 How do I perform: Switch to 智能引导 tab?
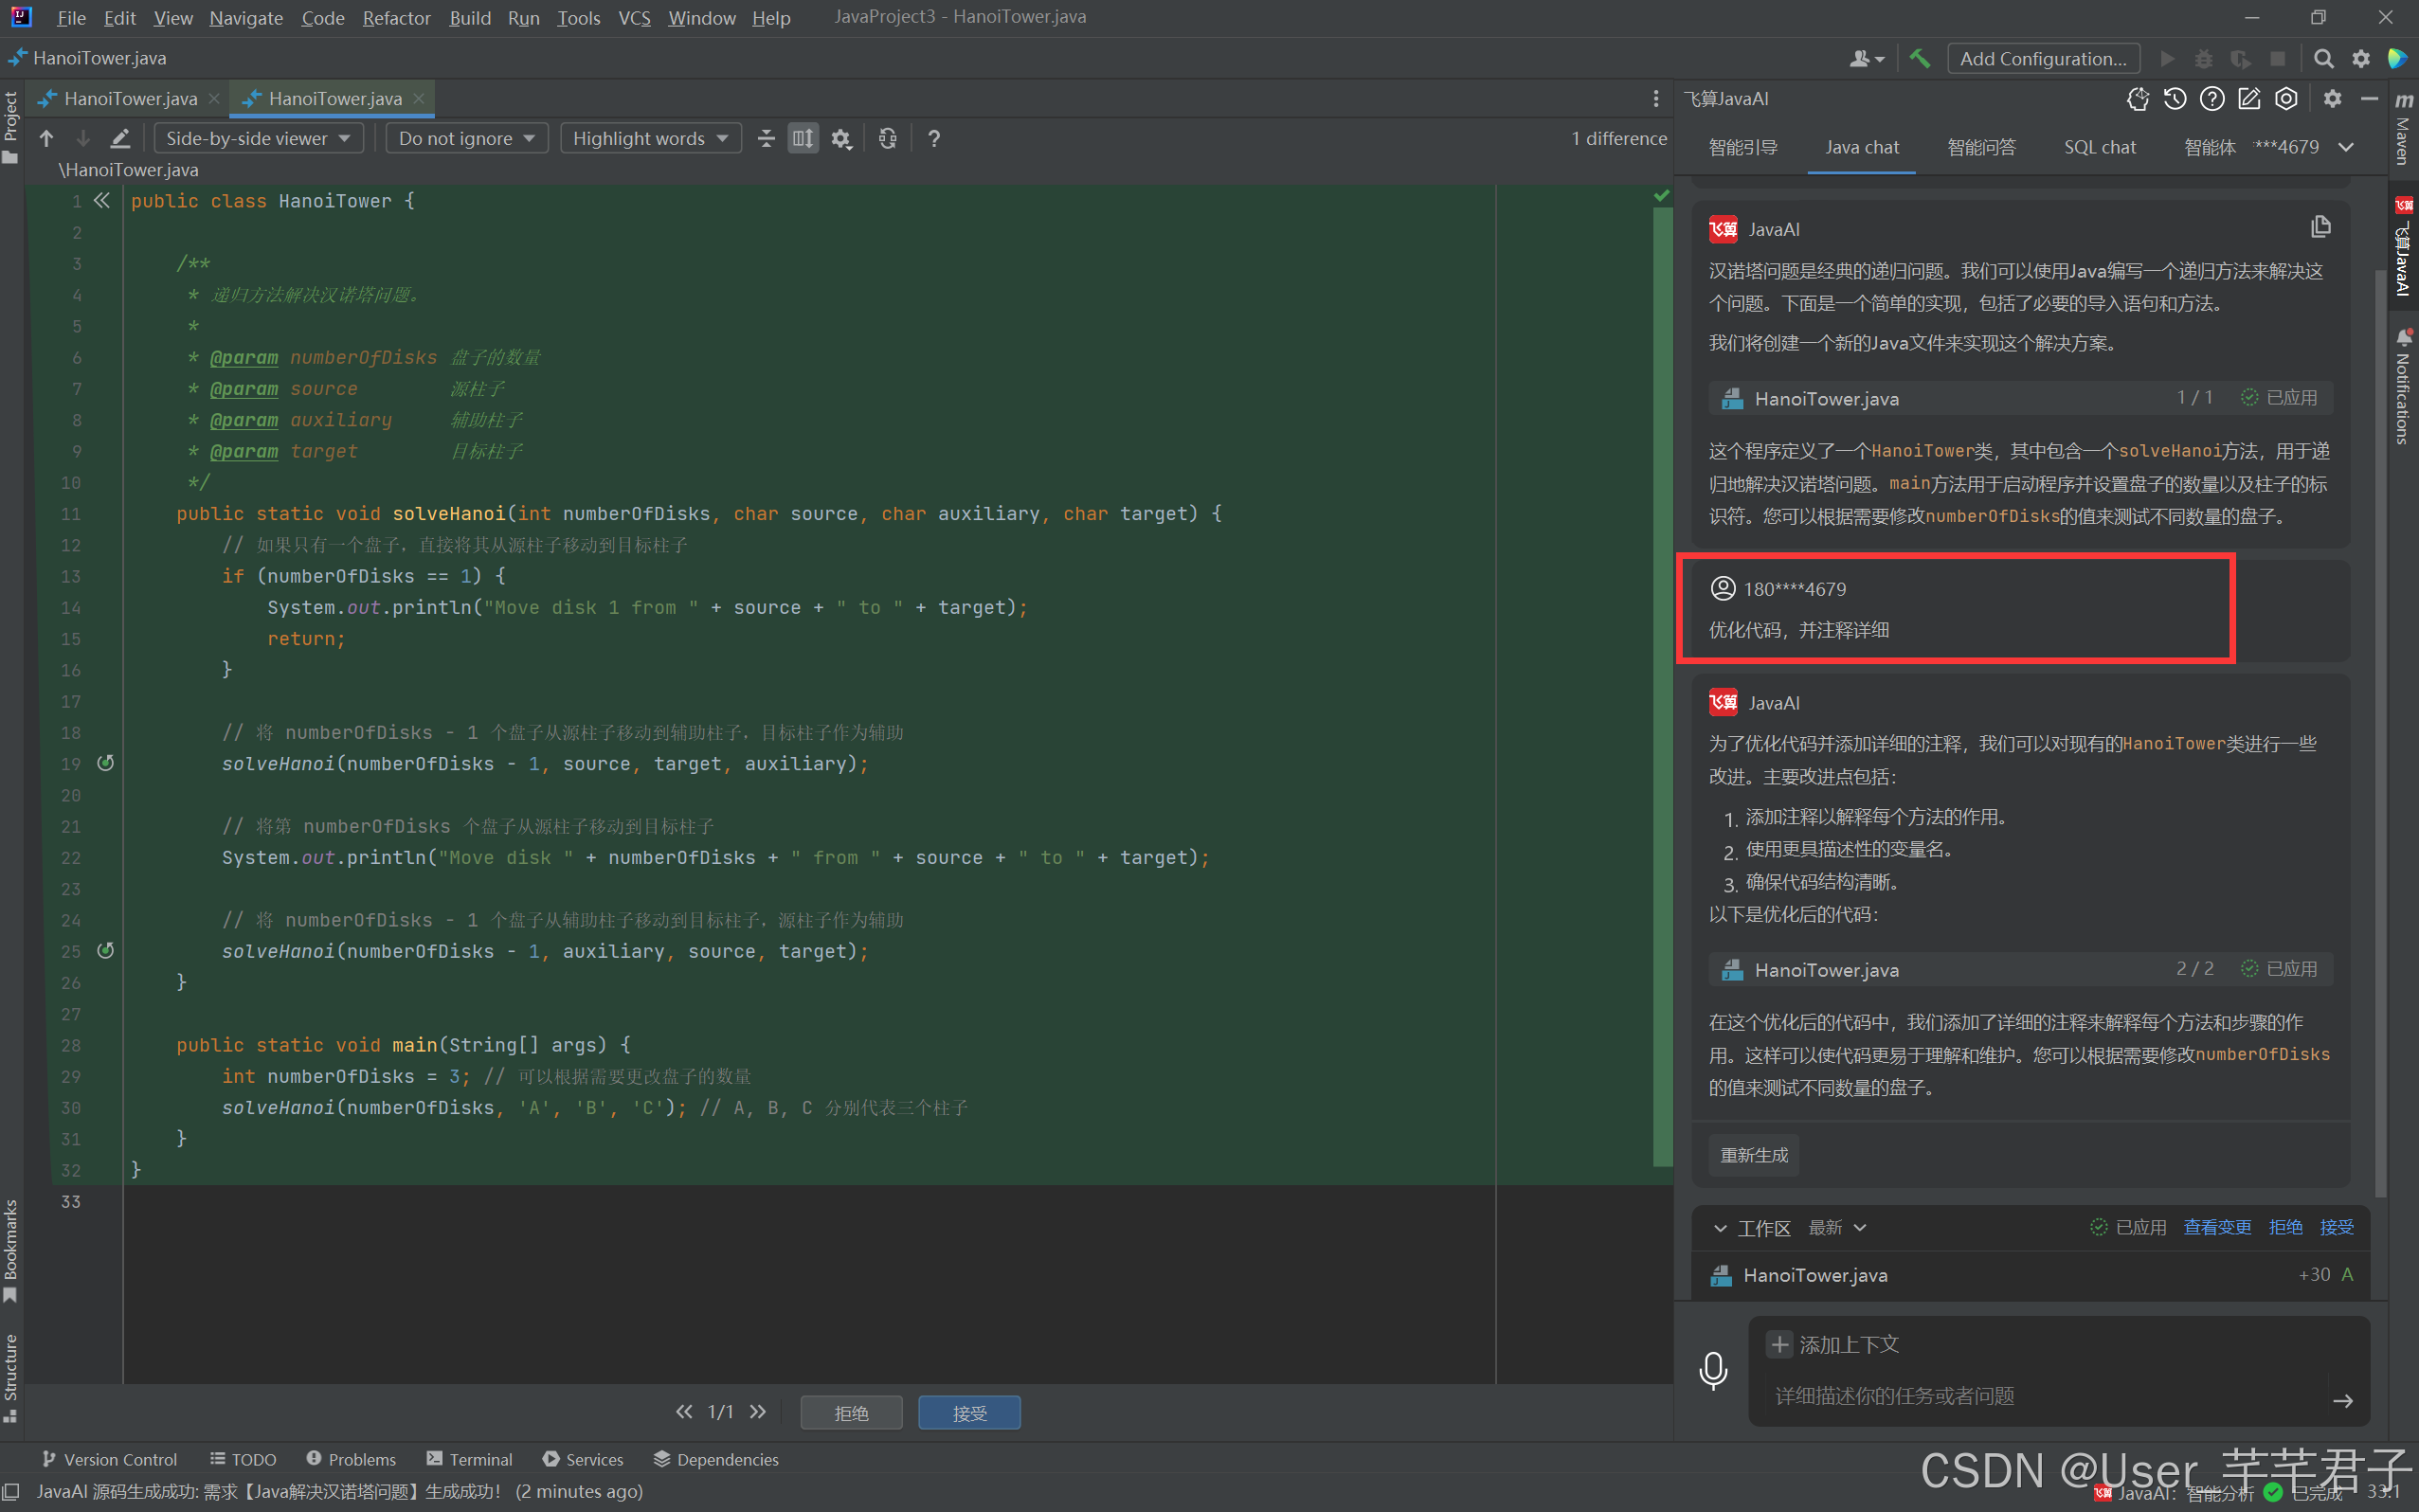tap(1743, 147)
